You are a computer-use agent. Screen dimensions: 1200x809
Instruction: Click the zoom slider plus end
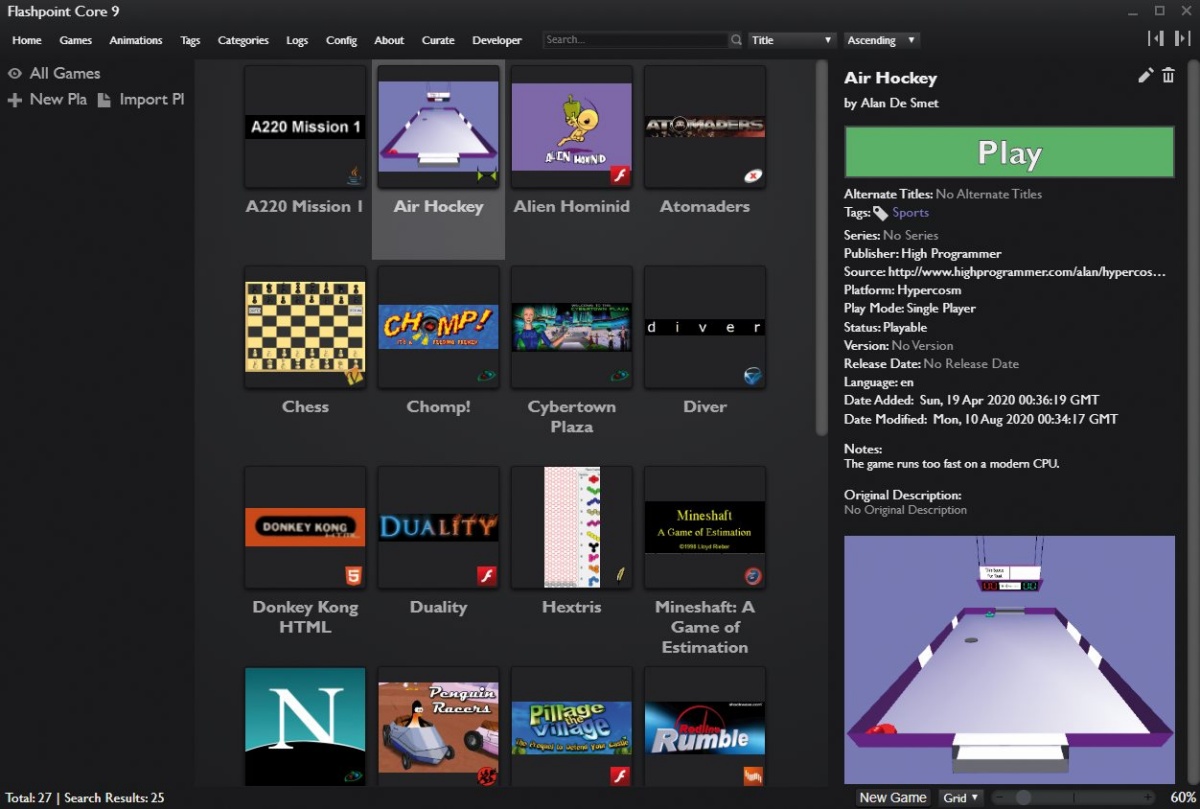1149,797
